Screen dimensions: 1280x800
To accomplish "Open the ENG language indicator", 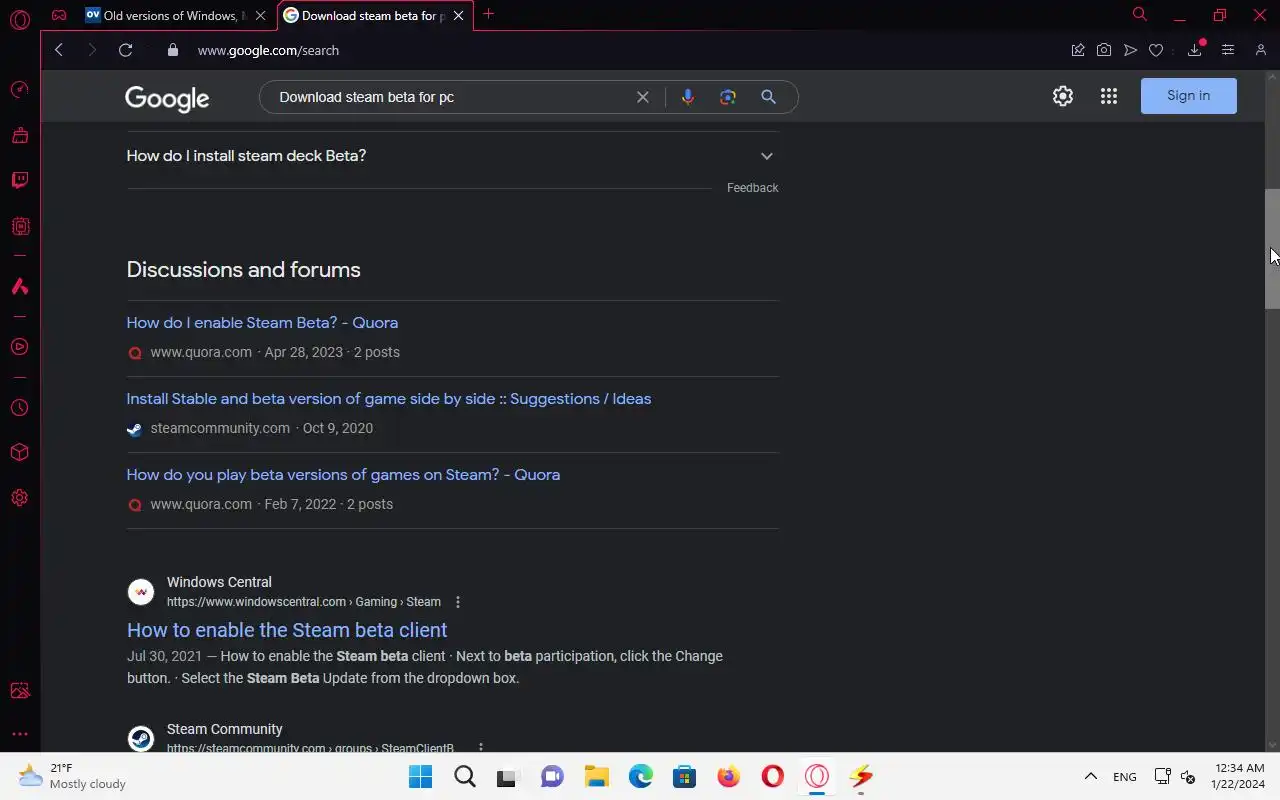I will [x=1125, y=777].
